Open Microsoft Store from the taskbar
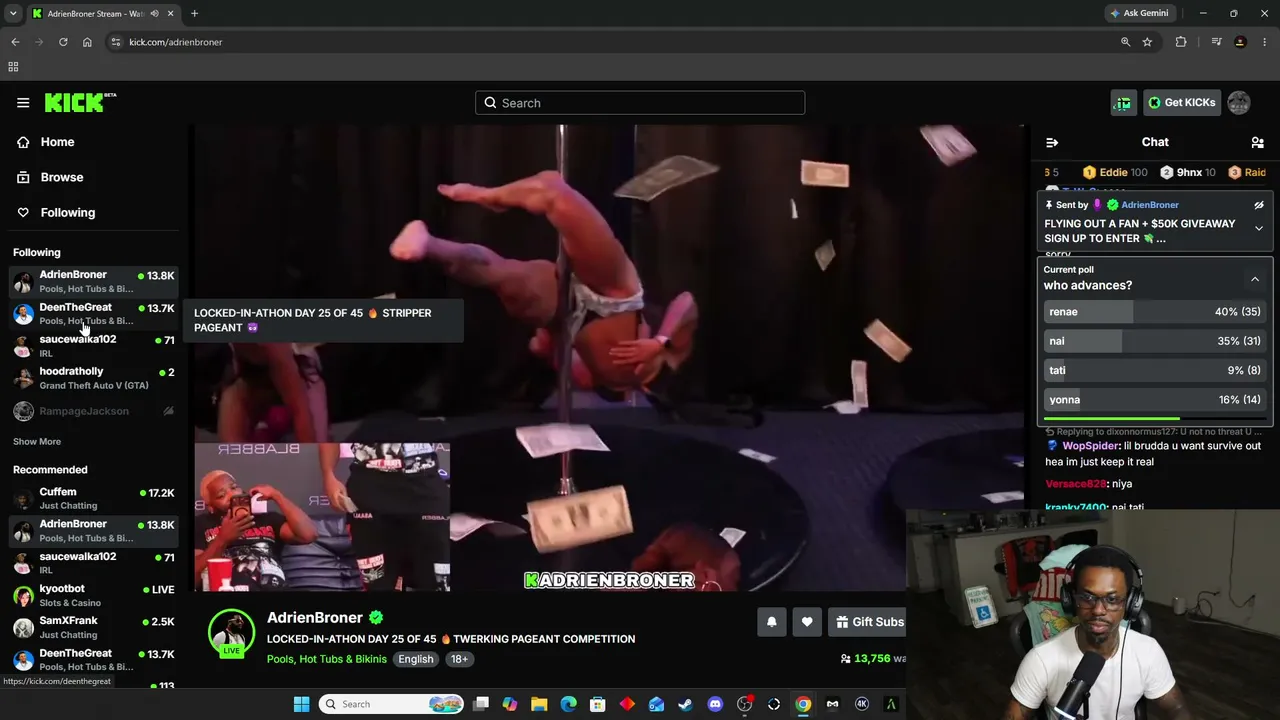 coord(597,704)
